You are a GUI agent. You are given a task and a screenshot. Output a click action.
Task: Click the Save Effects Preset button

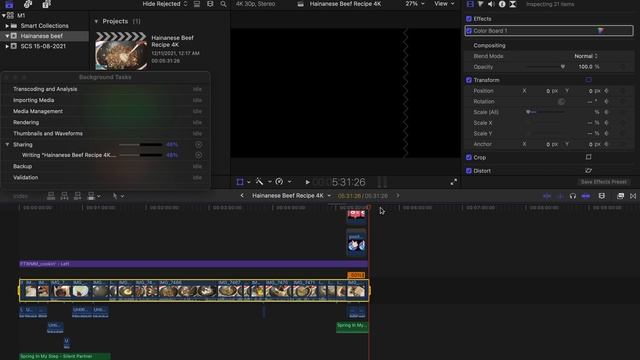coord(604,182)
